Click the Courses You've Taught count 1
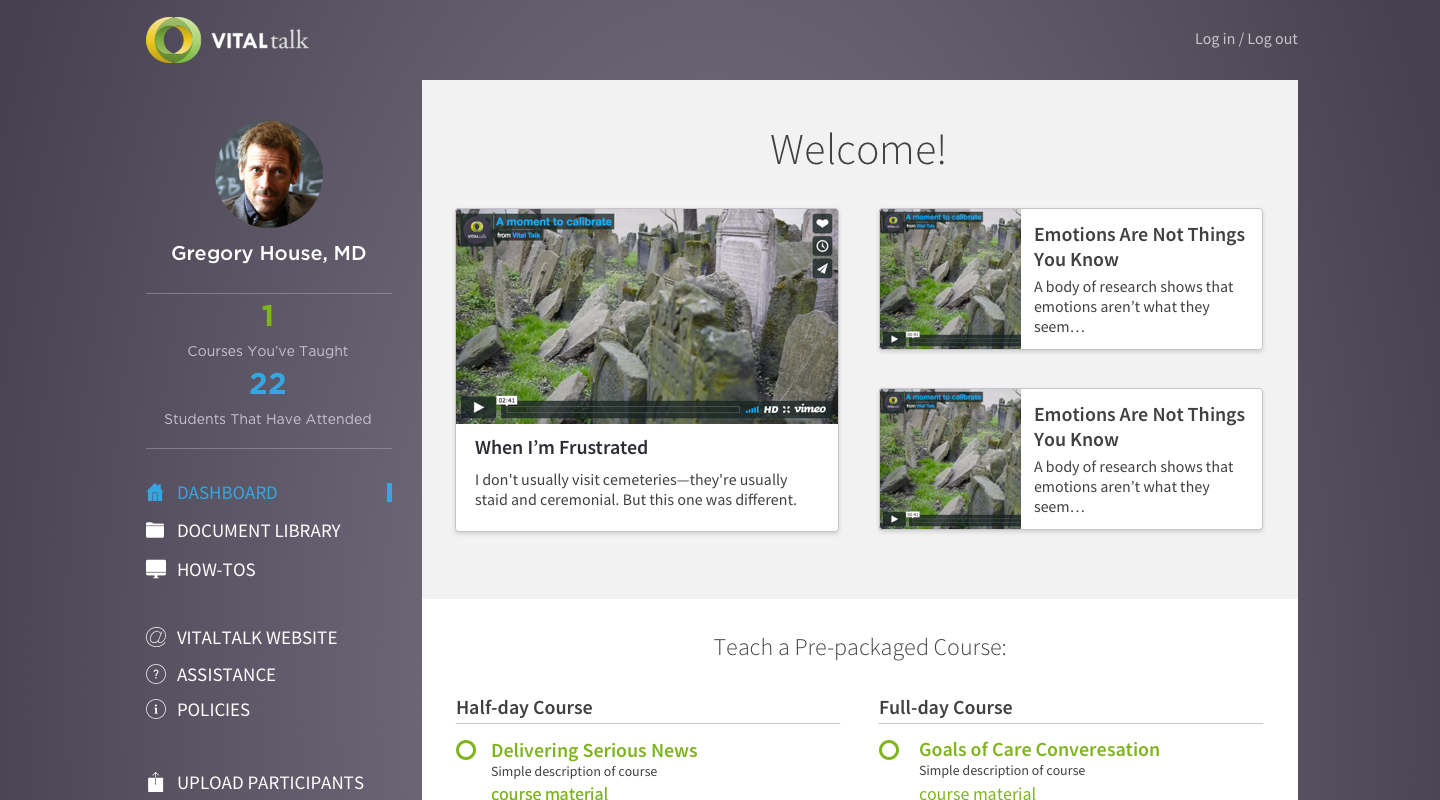 pyautogui.click(x=268, y=316)
